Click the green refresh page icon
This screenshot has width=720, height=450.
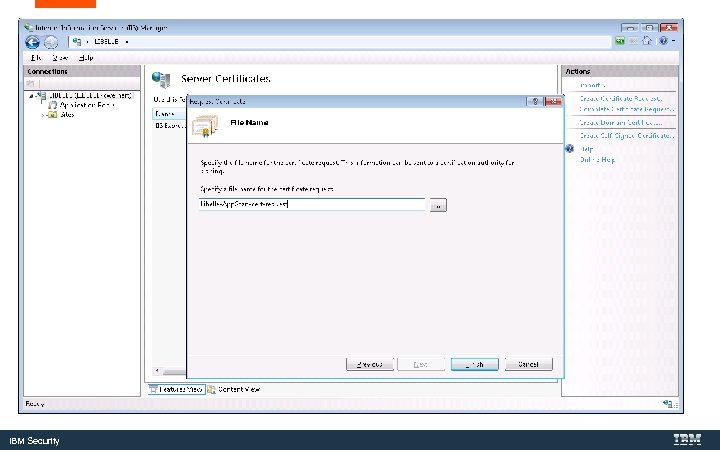pos(619,41)
